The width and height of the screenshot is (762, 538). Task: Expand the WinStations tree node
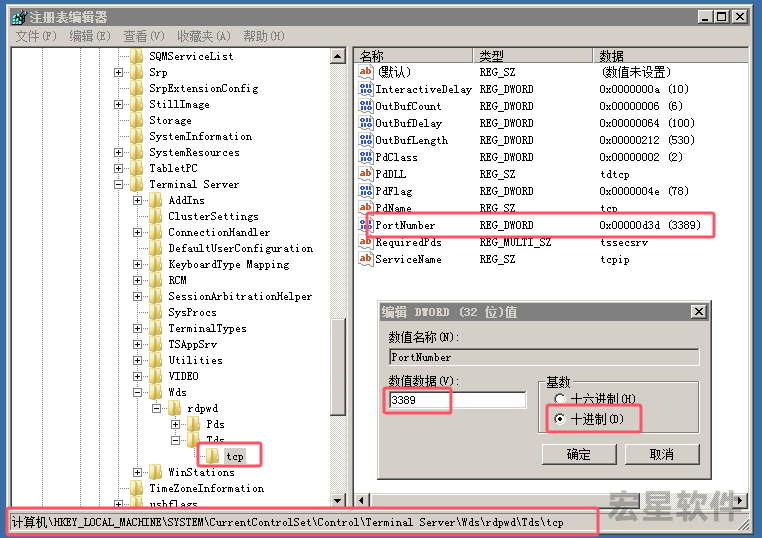click(x=138, y=472)
